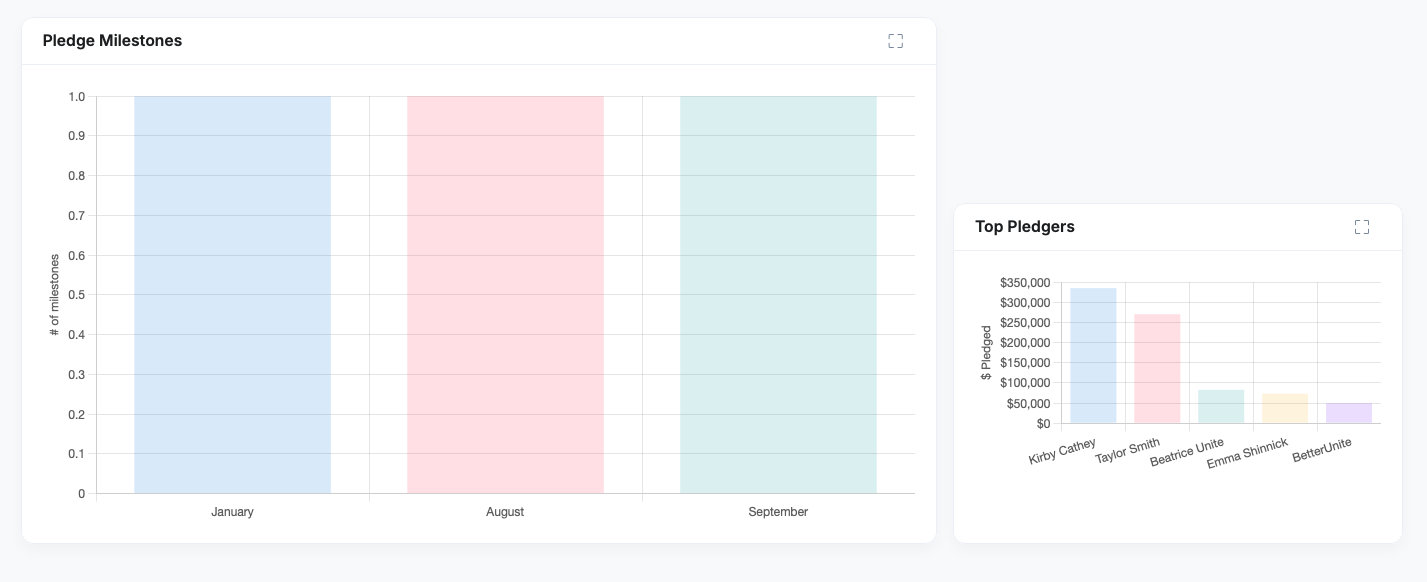Click the Top Pledgers title
The height and width of the screenshot is (582, 1427).
click(1025, 227)
